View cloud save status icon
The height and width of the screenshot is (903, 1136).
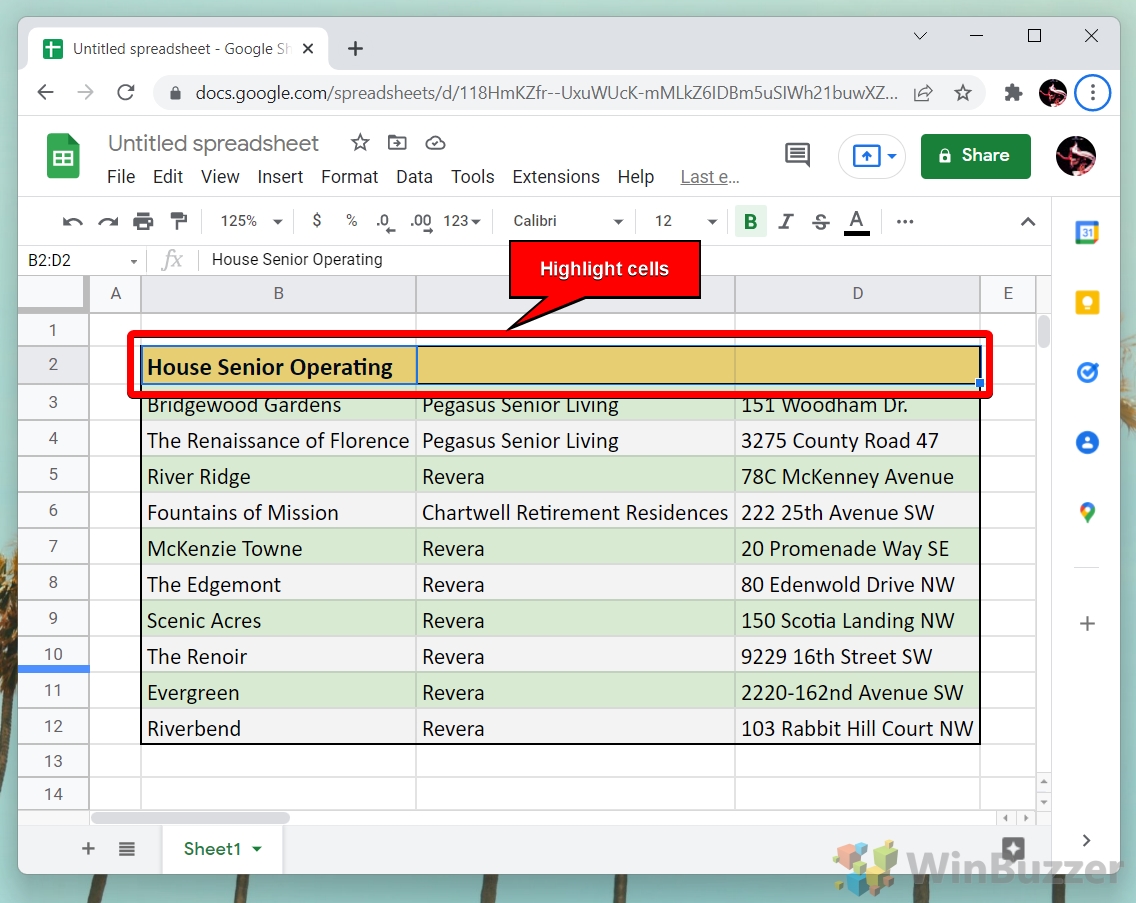pyautogui.click(x=435, y=143)
